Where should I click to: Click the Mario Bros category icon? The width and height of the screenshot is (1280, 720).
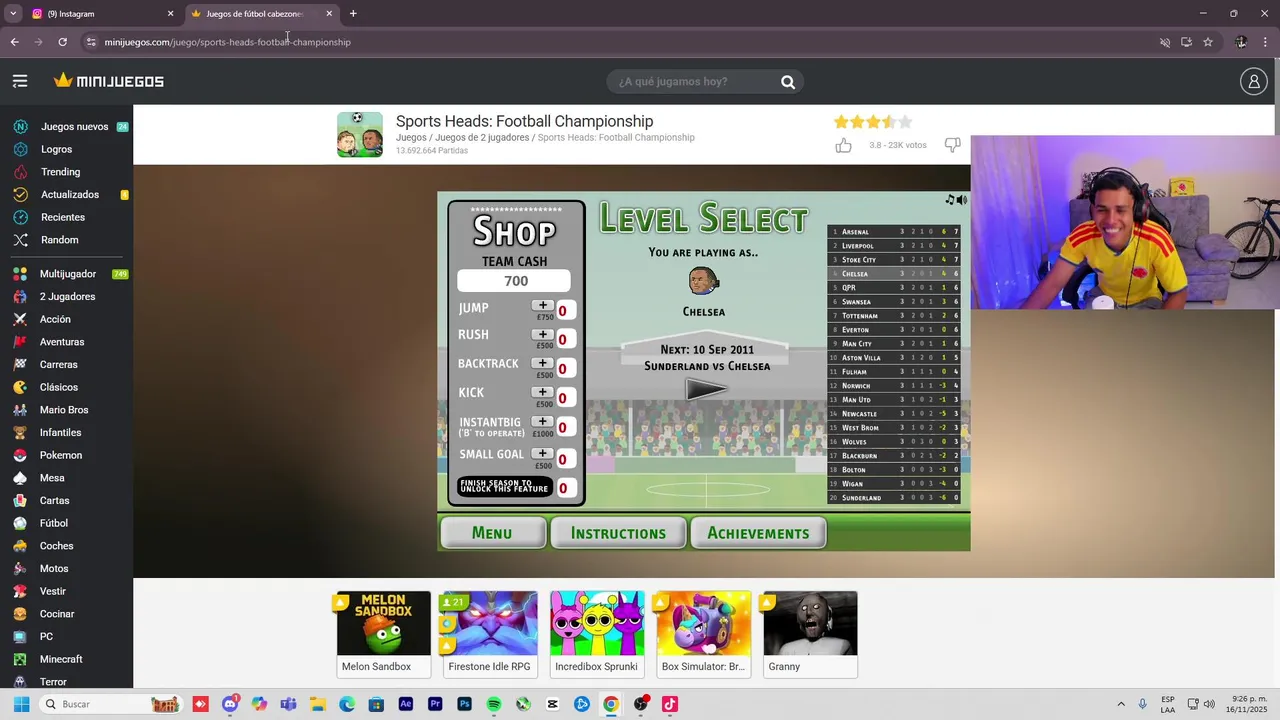click(x=20, y=410)
